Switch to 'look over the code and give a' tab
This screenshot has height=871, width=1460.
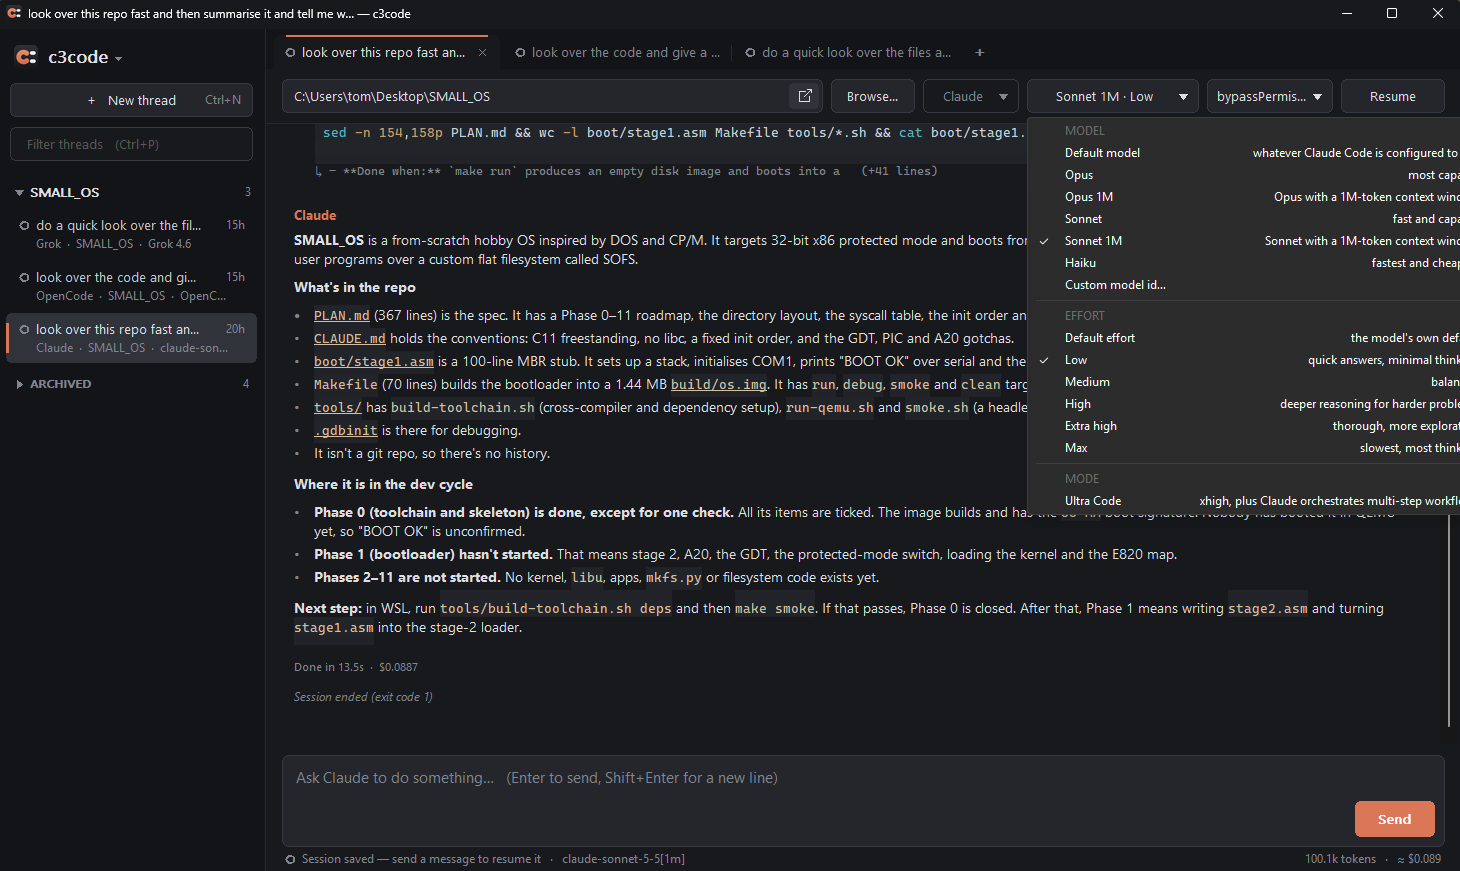coord(617,53)
